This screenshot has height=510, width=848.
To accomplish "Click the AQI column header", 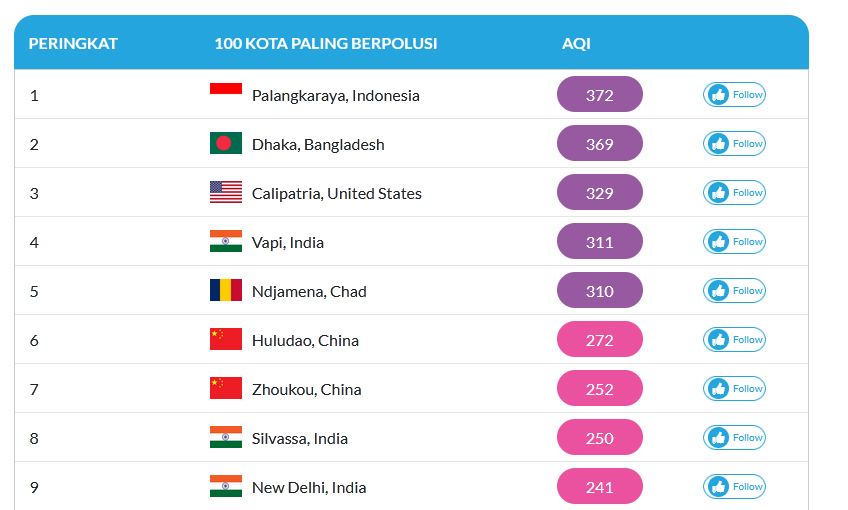I will coord(576,43).
